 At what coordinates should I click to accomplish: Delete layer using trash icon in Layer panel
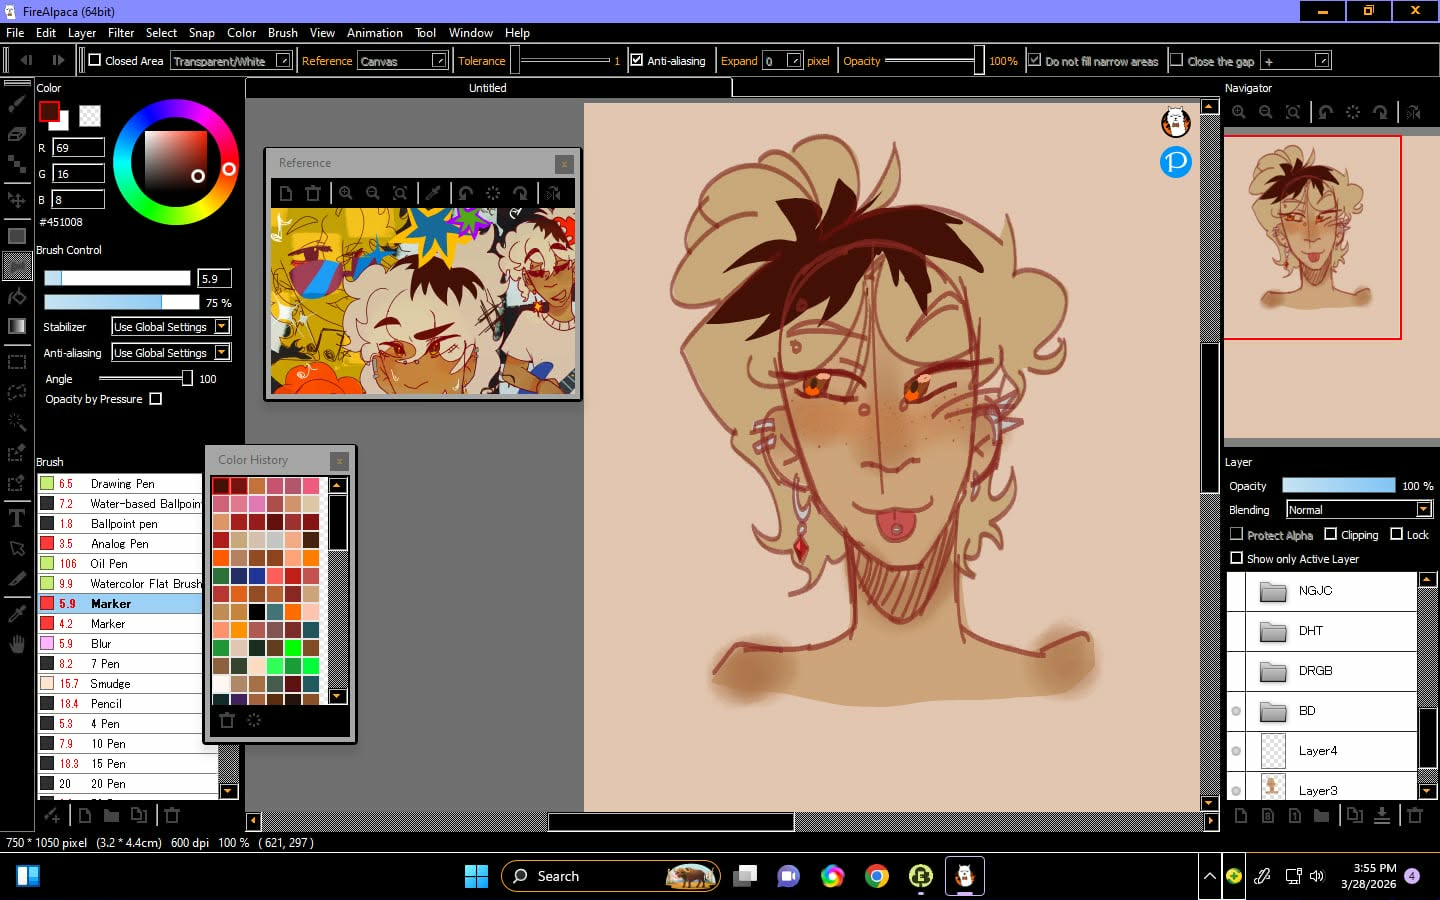click(1415, 816)
